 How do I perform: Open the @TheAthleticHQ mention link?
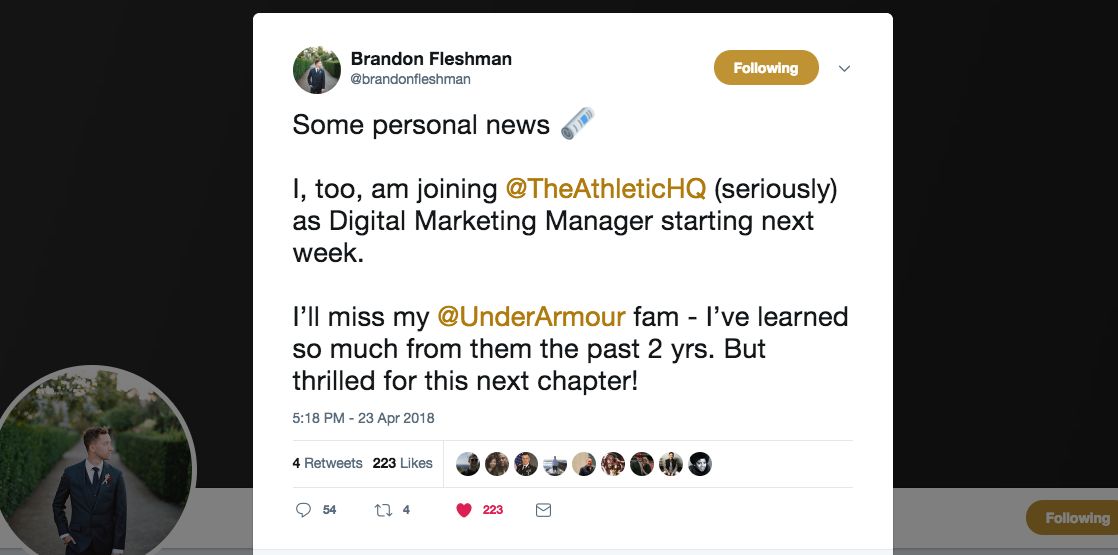[x=606, y=187]
